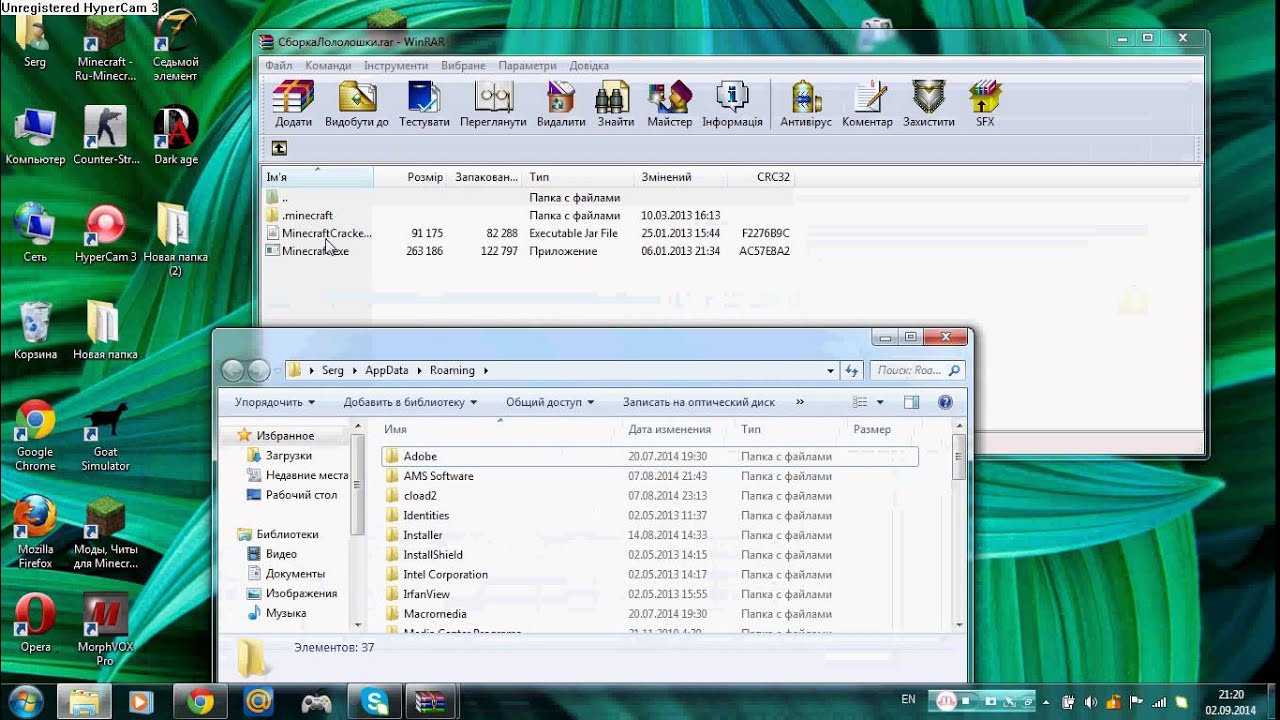
Task: Open Skype from the taskbar
Action: (374, 702)
